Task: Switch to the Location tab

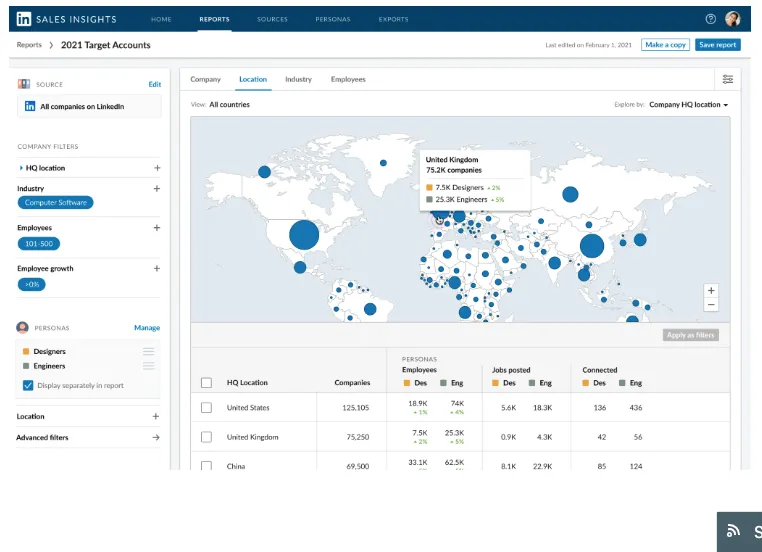Action: (253, 79)
